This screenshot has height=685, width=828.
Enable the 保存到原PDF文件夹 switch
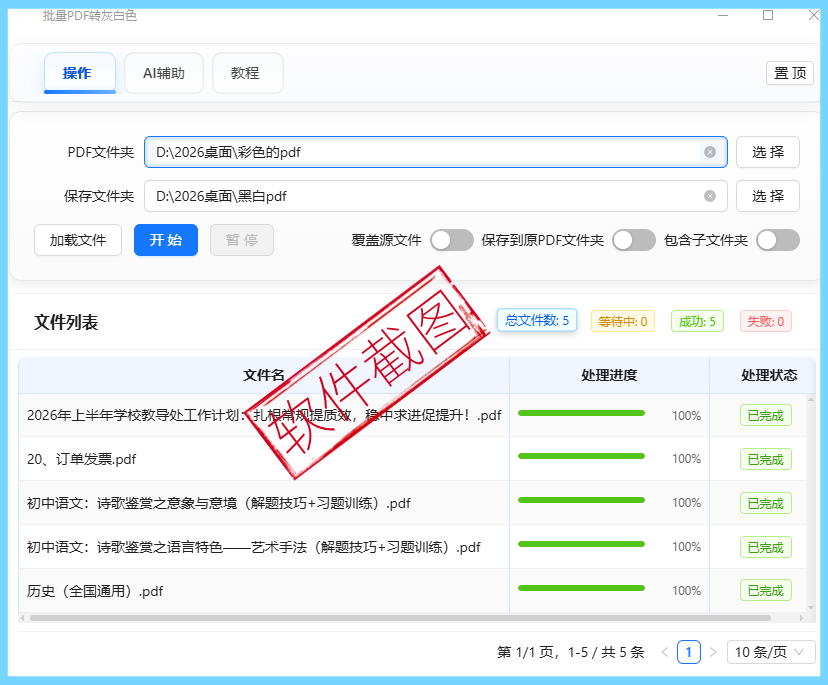pyautogui.click(x=634, y=240)
